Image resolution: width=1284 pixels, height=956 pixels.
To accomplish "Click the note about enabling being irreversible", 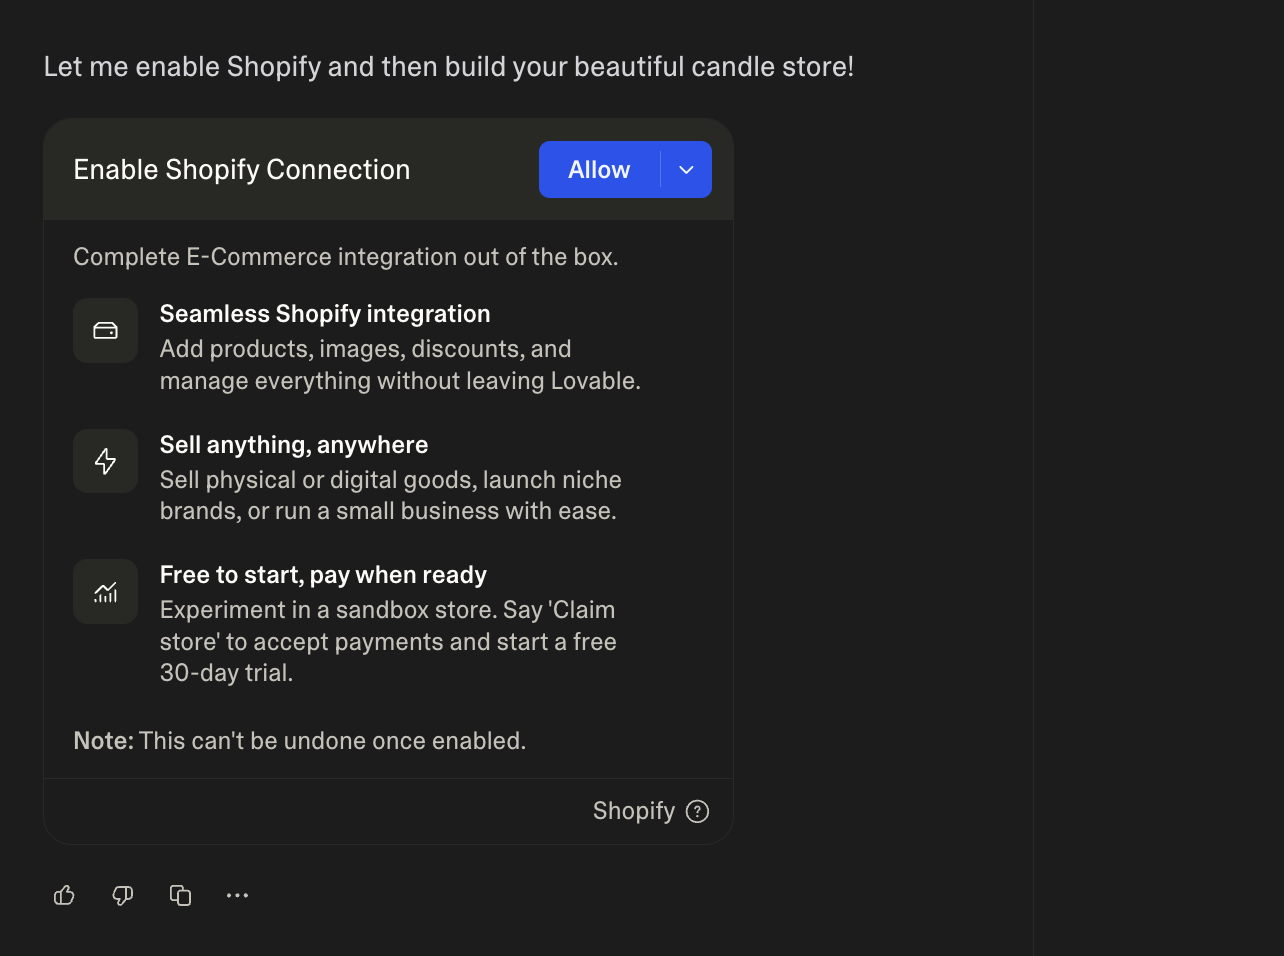I will point(300,741).
